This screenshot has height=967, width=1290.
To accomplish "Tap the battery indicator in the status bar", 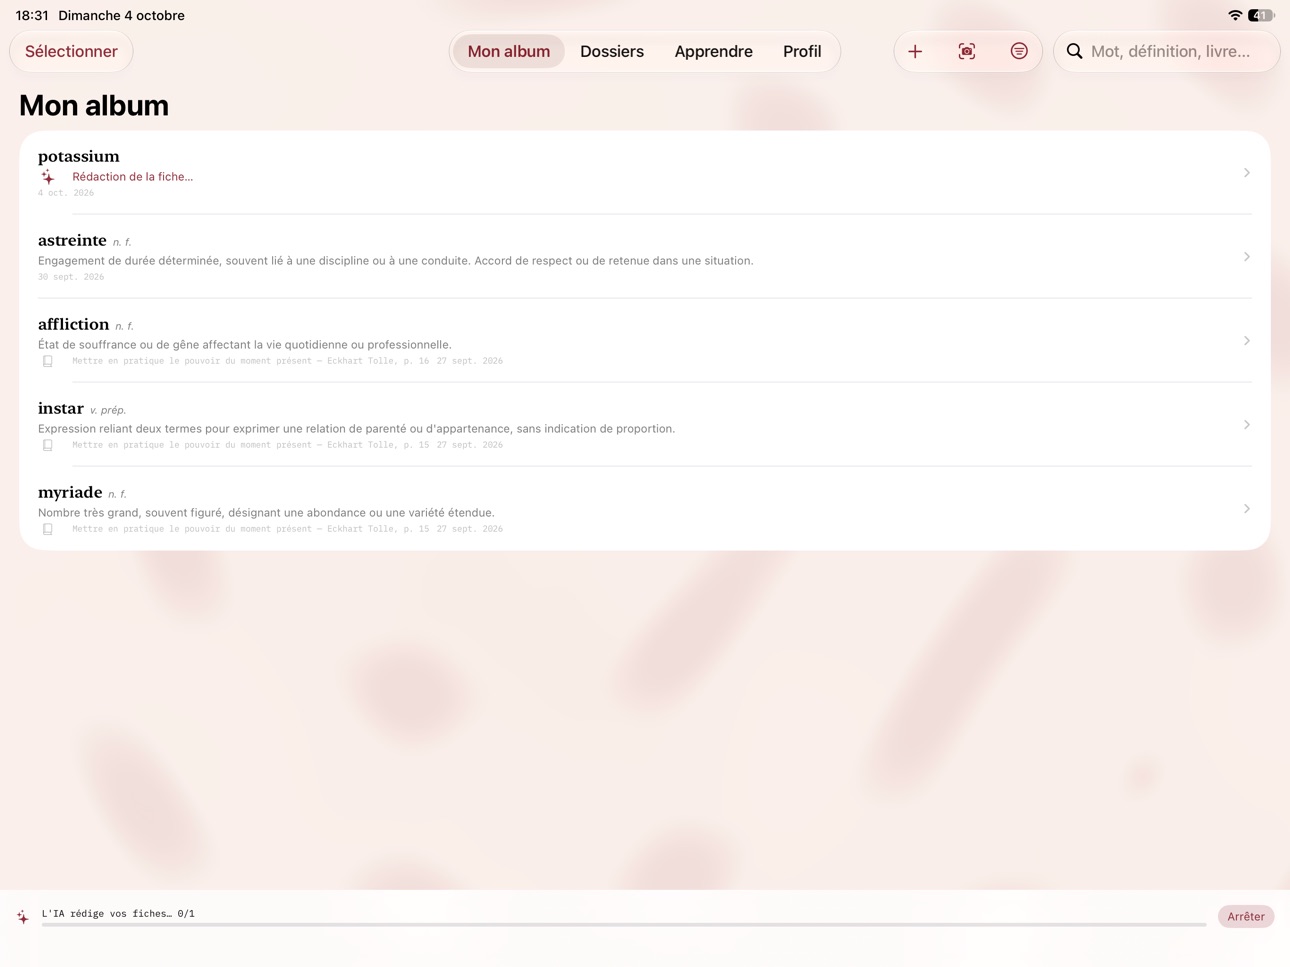I will [1261, 15].
